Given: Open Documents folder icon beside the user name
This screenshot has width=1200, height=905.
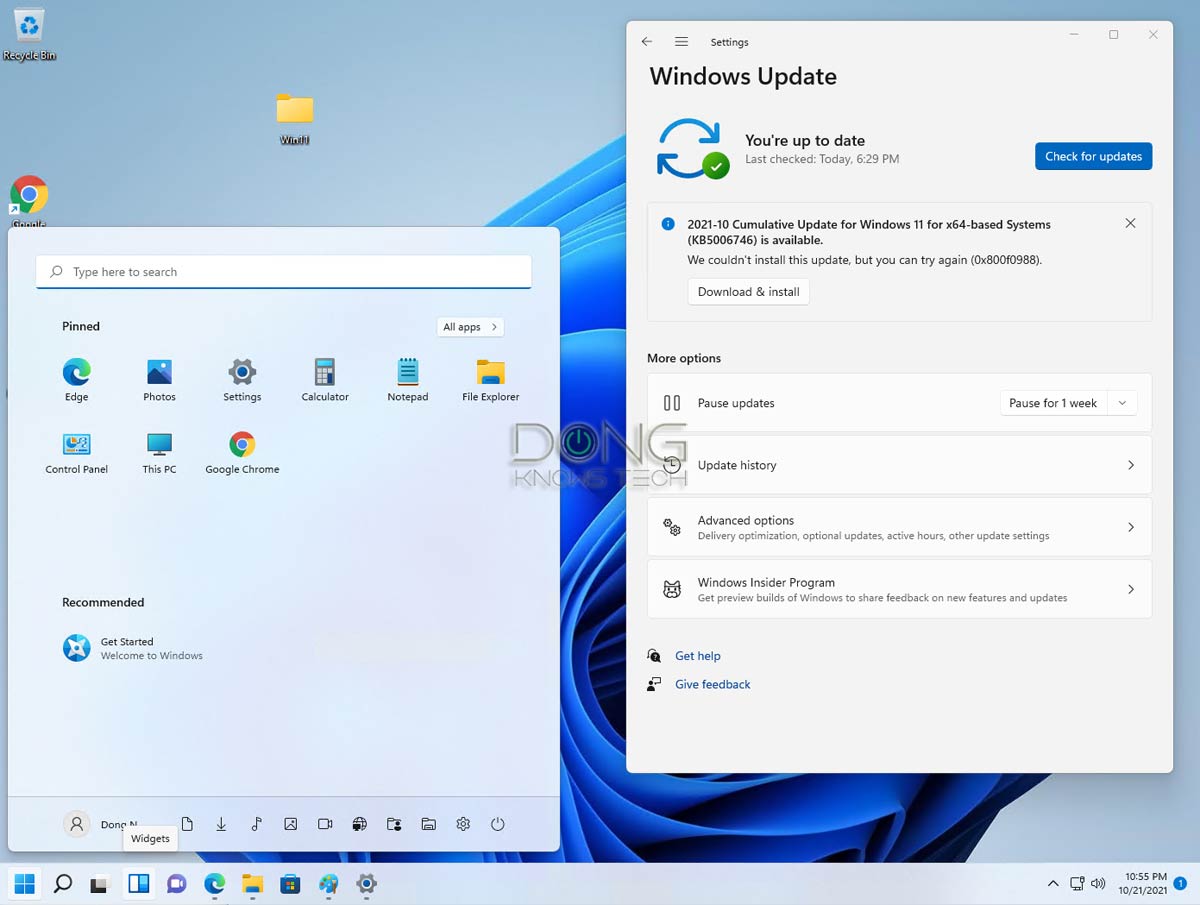Looking at the screenshot, I should (x=187, y=824).
